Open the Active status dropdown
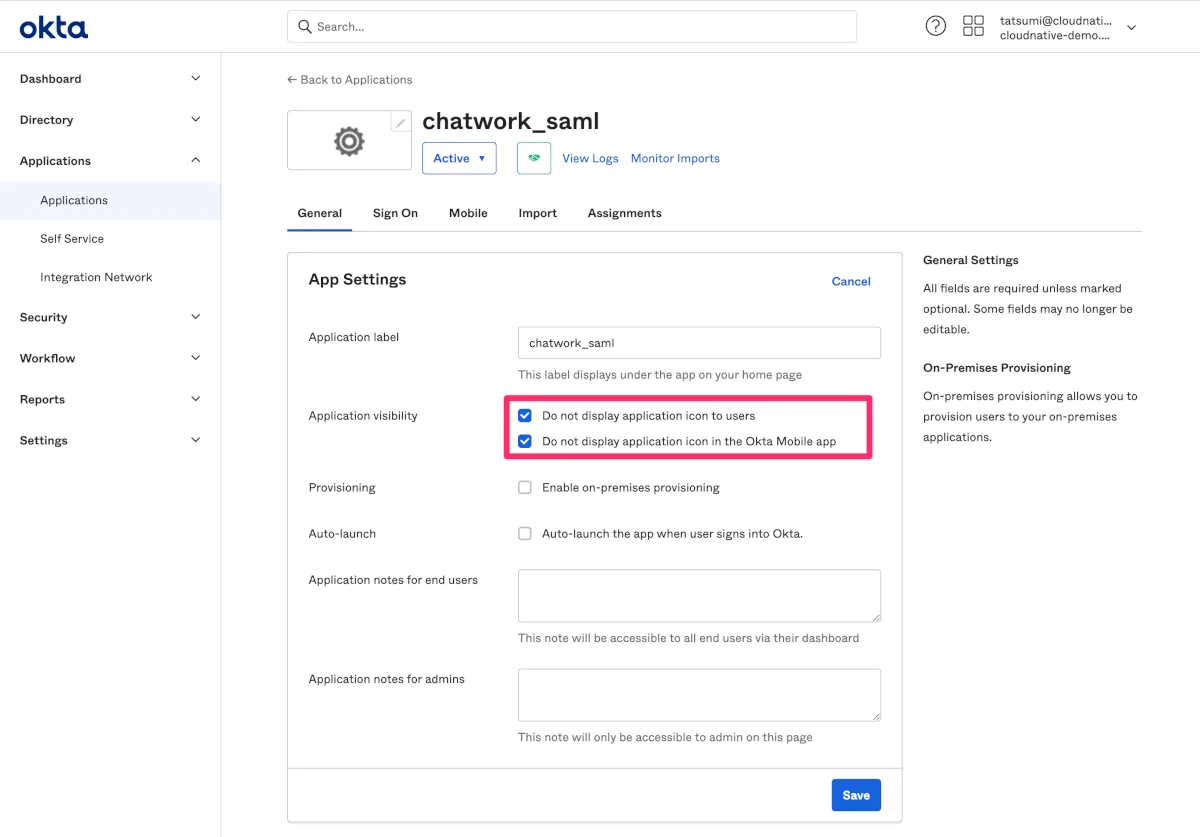The height and width of the screenshot is (837, 1200). click(459, 158)
